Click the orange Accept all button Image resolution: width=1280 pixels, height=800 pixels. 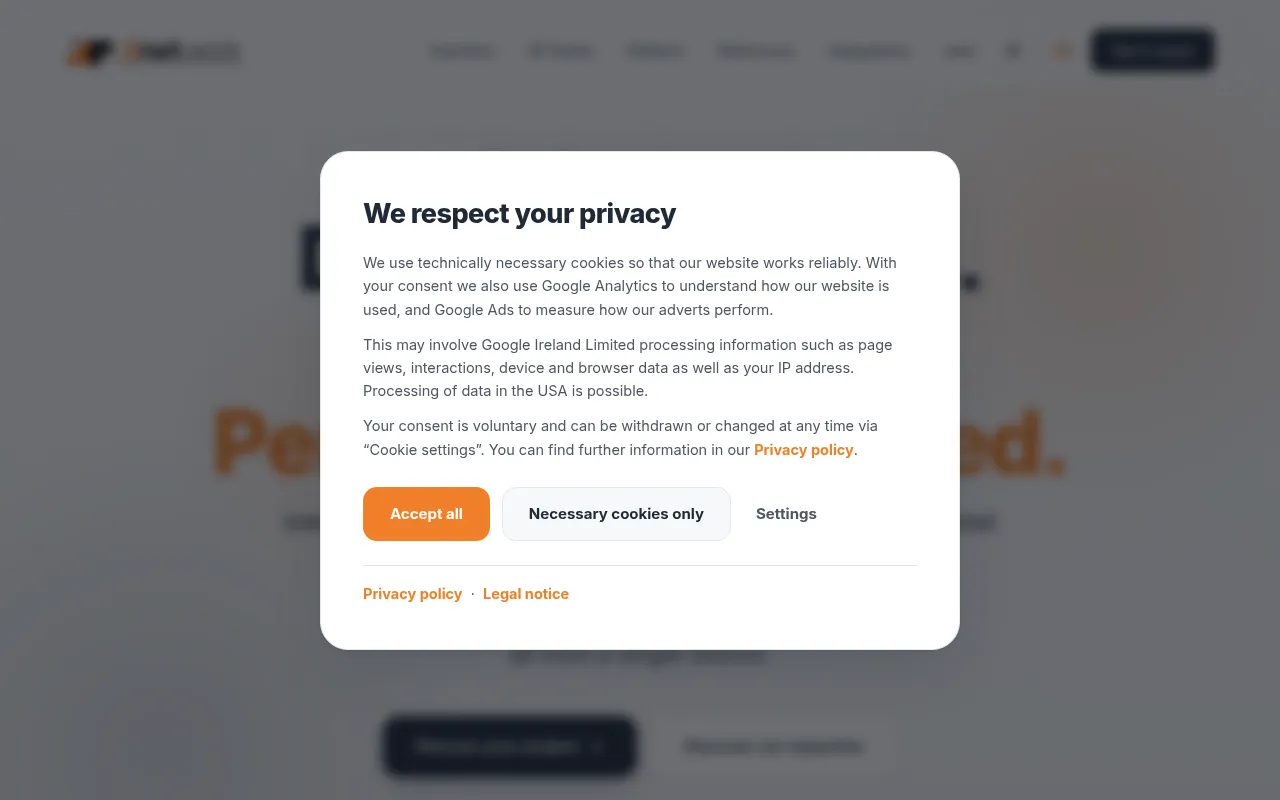coord(426,514)
